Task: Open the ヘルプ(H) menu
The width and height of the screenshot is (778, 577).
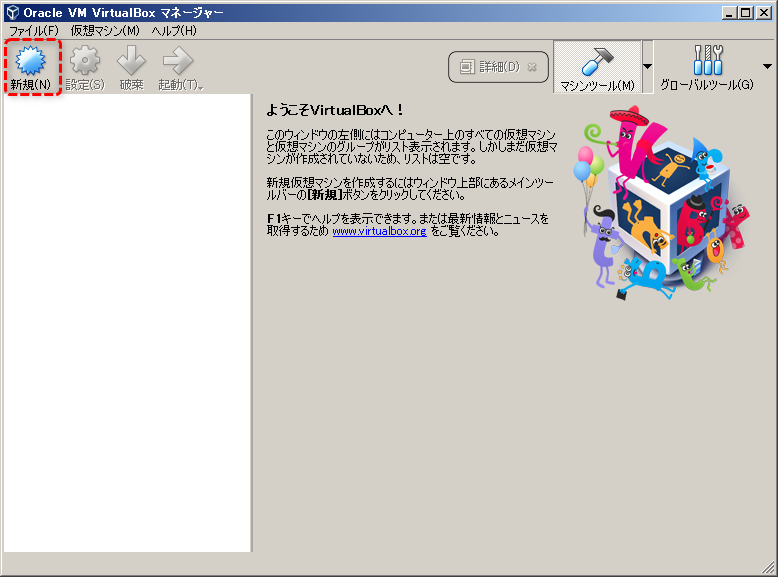Action: [174, 31]
